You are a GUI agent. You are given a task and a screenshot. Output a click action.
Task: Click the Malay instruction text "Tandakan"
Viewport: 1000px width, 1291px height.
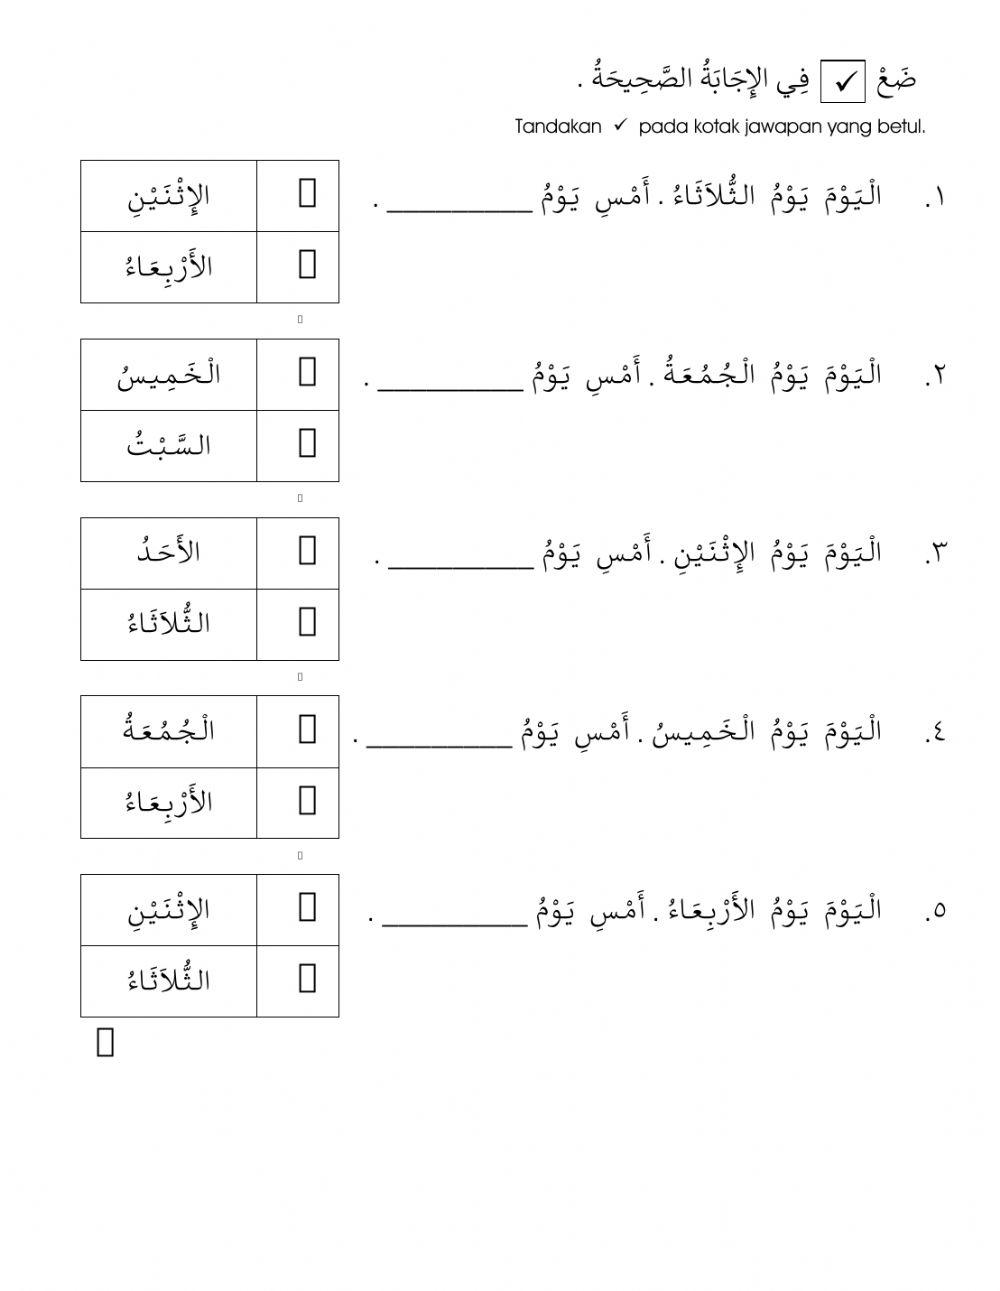coord(558,127)
